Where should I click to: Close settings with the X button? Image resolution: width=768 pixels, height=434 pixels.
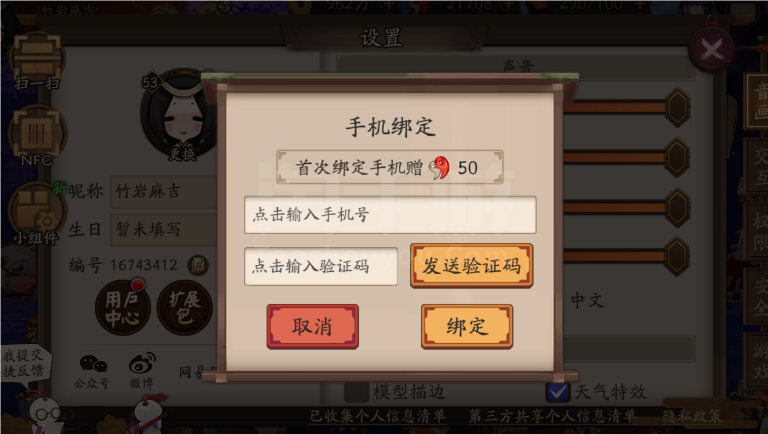tap(711, 48)
